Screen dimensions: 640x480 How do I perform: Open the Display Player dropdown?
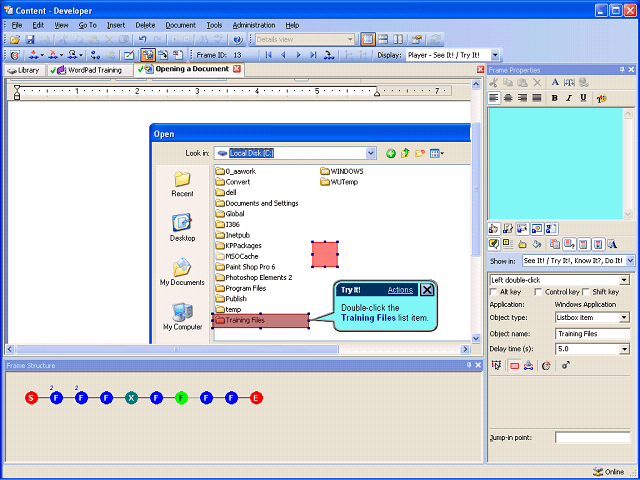[x=495, y=55]
